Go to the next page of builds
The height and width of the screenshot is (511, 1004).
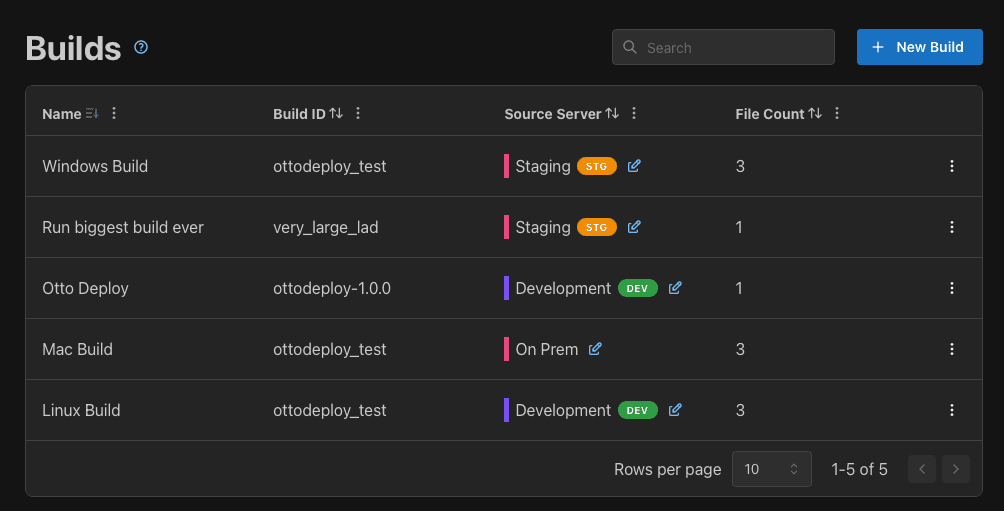click(x=956, y=469)
